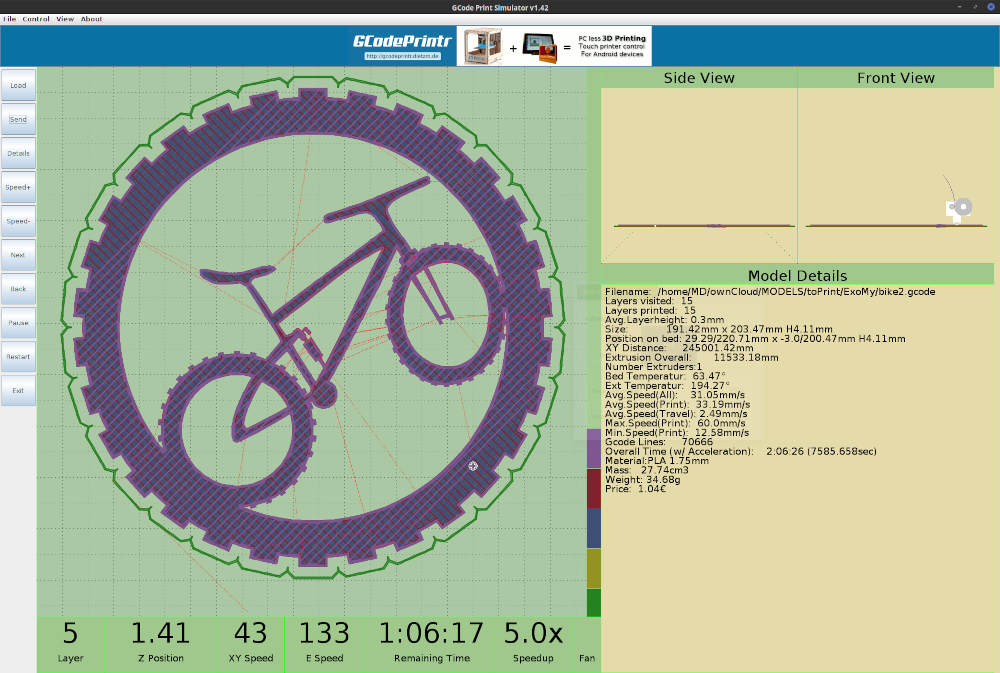This screenshot has width=1000, height=673.
Task: Select the green swatch in speed legend
Action: [594, 603]
